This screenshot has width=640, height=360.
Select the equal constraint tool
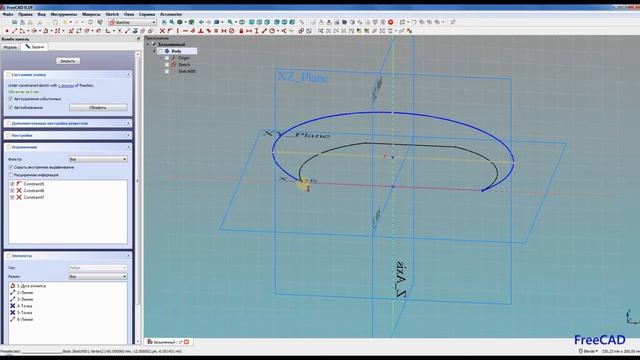point(216,31)
